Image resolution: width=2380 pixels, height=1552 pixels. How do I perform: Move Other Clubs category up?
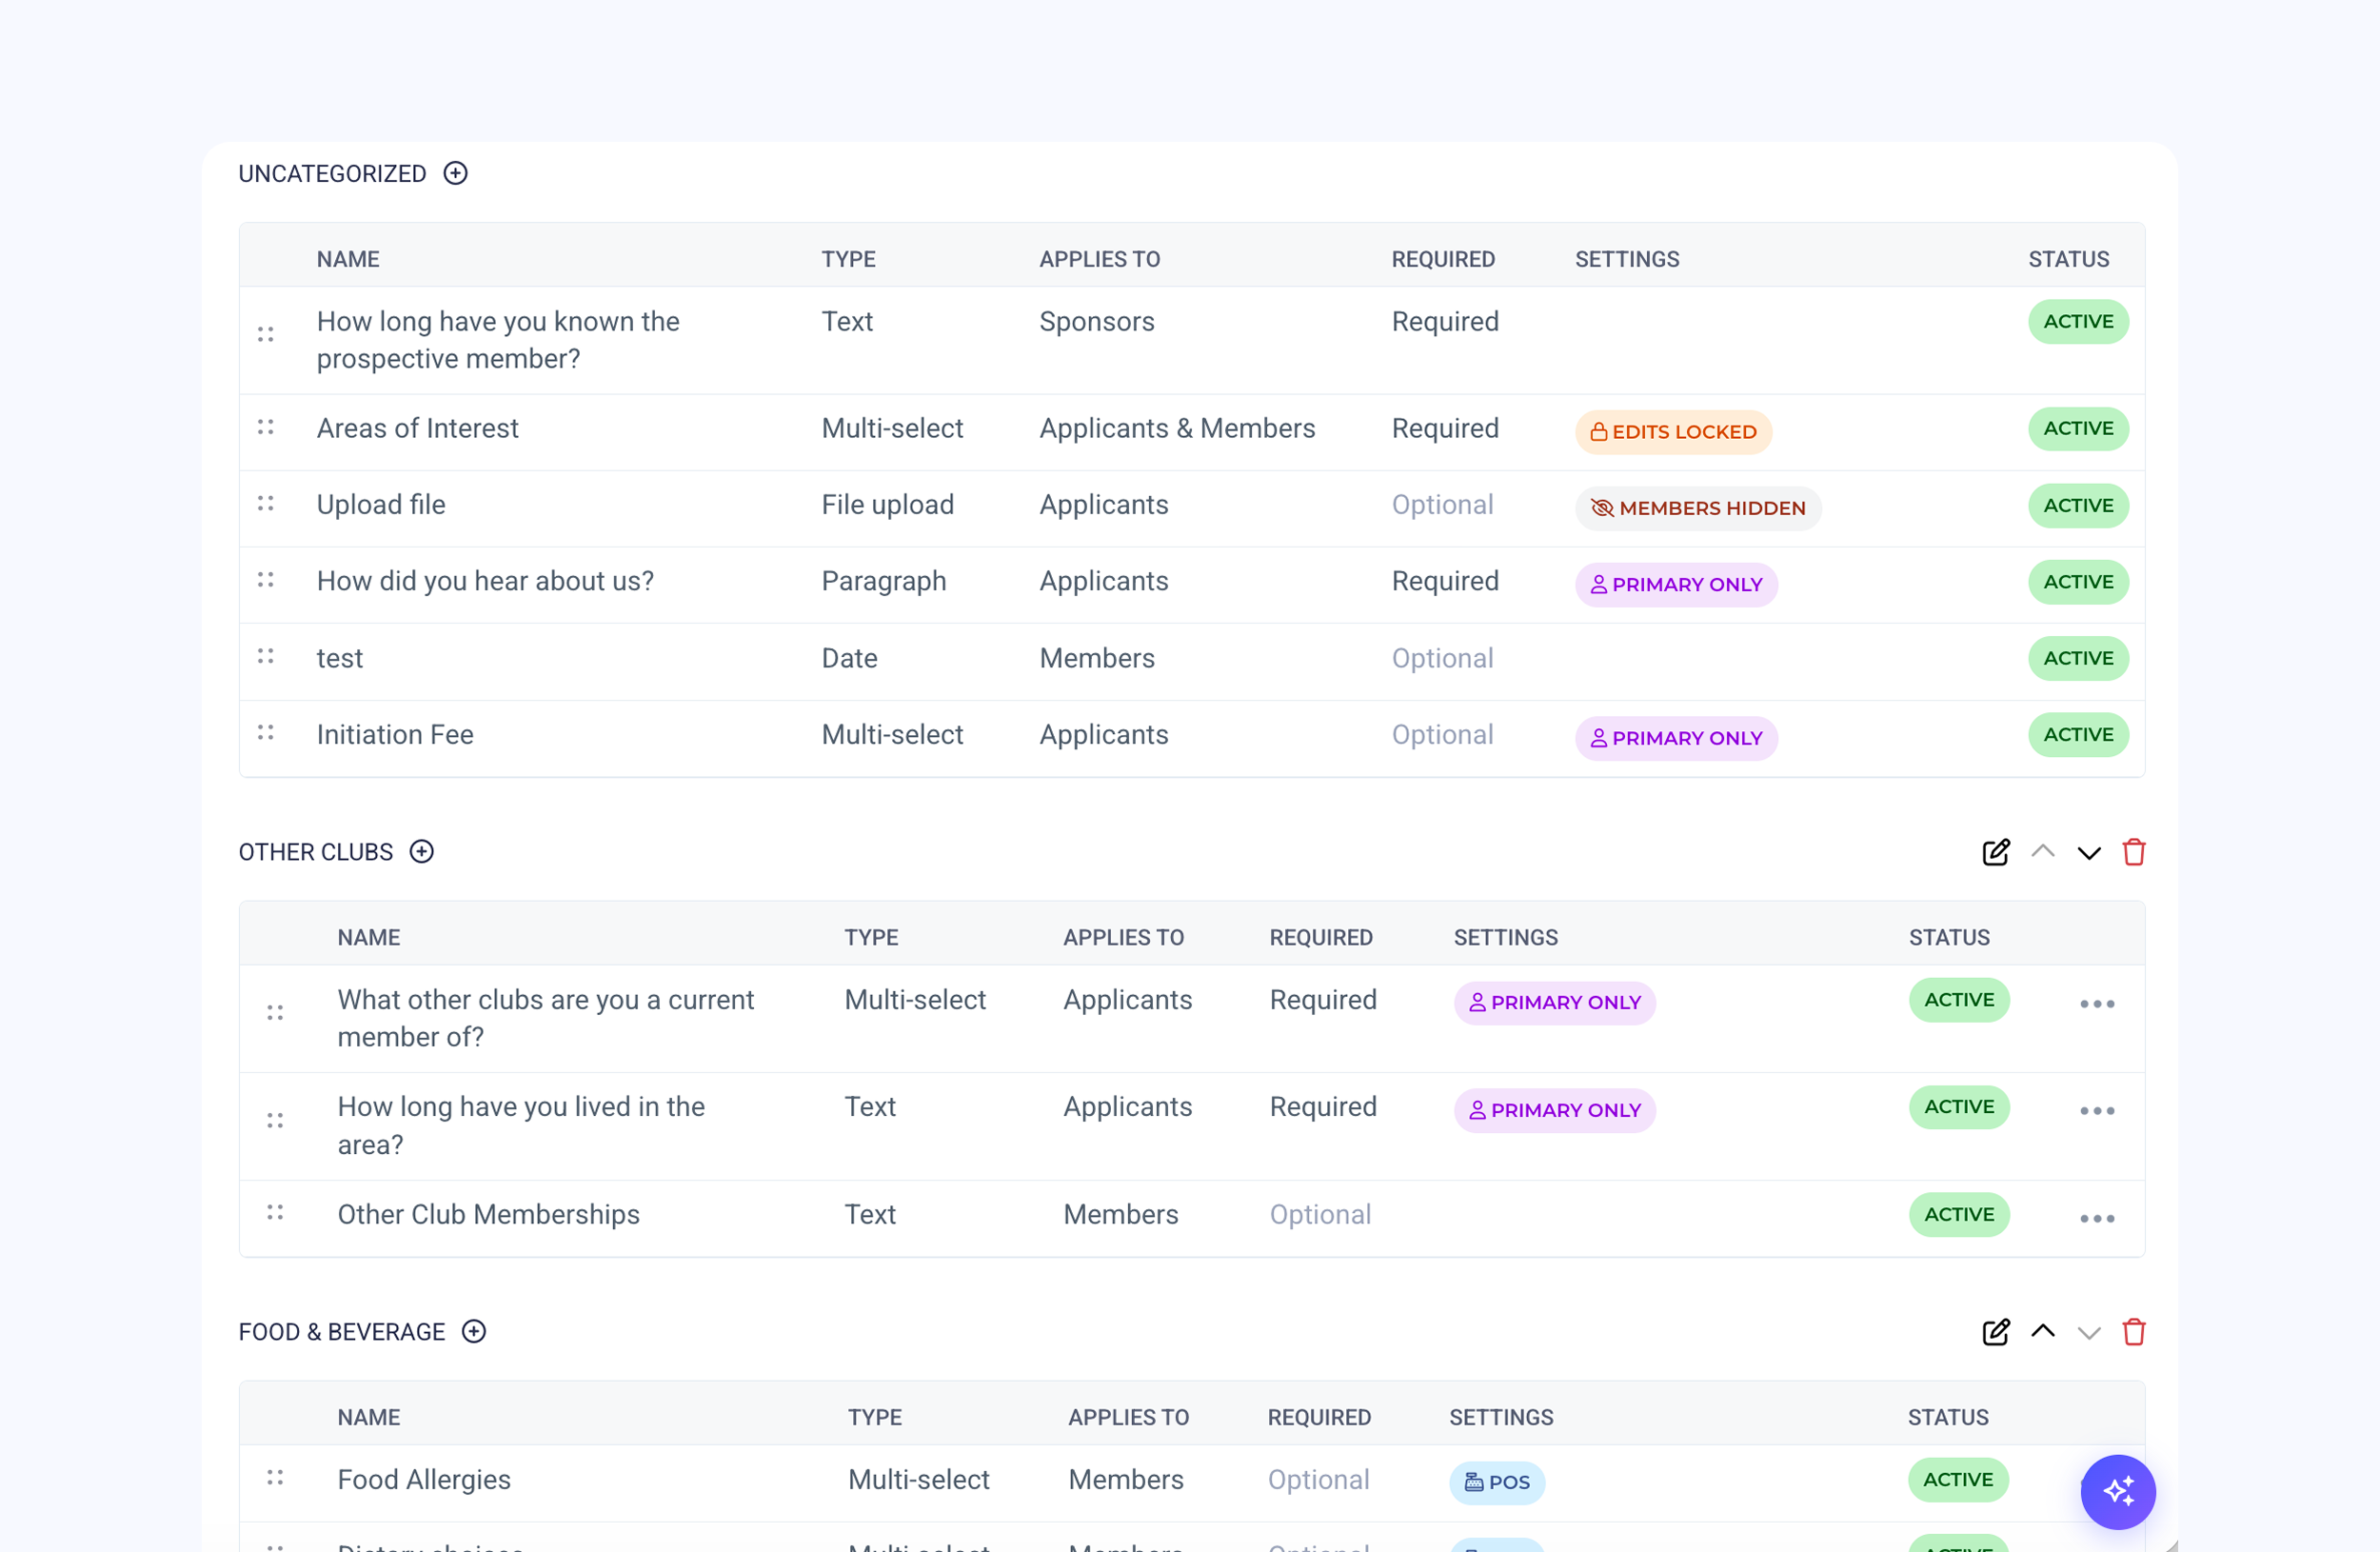pyautogui.click(x=2043, y=852)
